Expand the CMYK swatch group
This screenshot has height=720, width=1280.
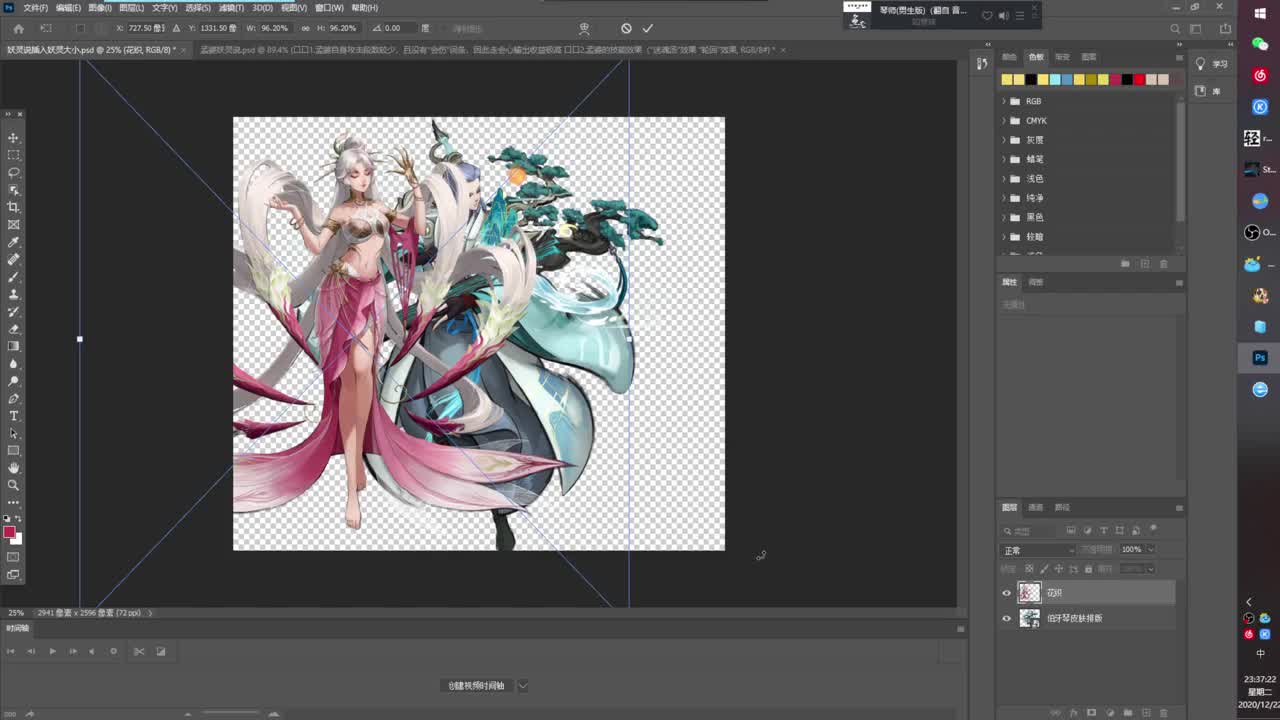pyautogui.click(x=1004, y=121)
